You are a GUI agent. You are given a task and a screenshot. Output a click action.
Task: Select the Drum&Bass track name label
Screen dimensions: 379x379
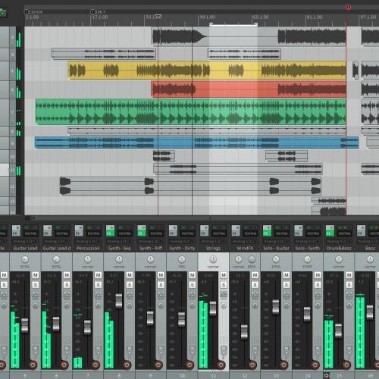[x=339, y=248]
